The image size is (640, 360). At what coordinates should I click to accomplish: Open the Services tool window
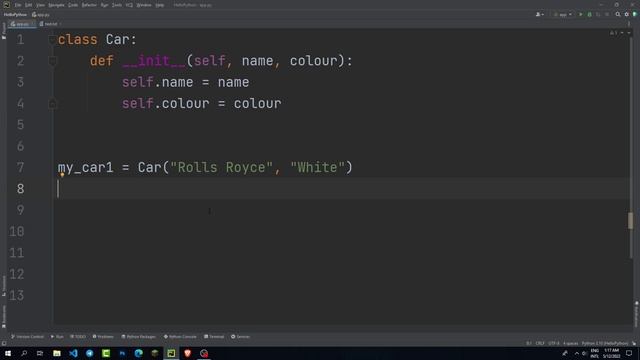[240, 337]
